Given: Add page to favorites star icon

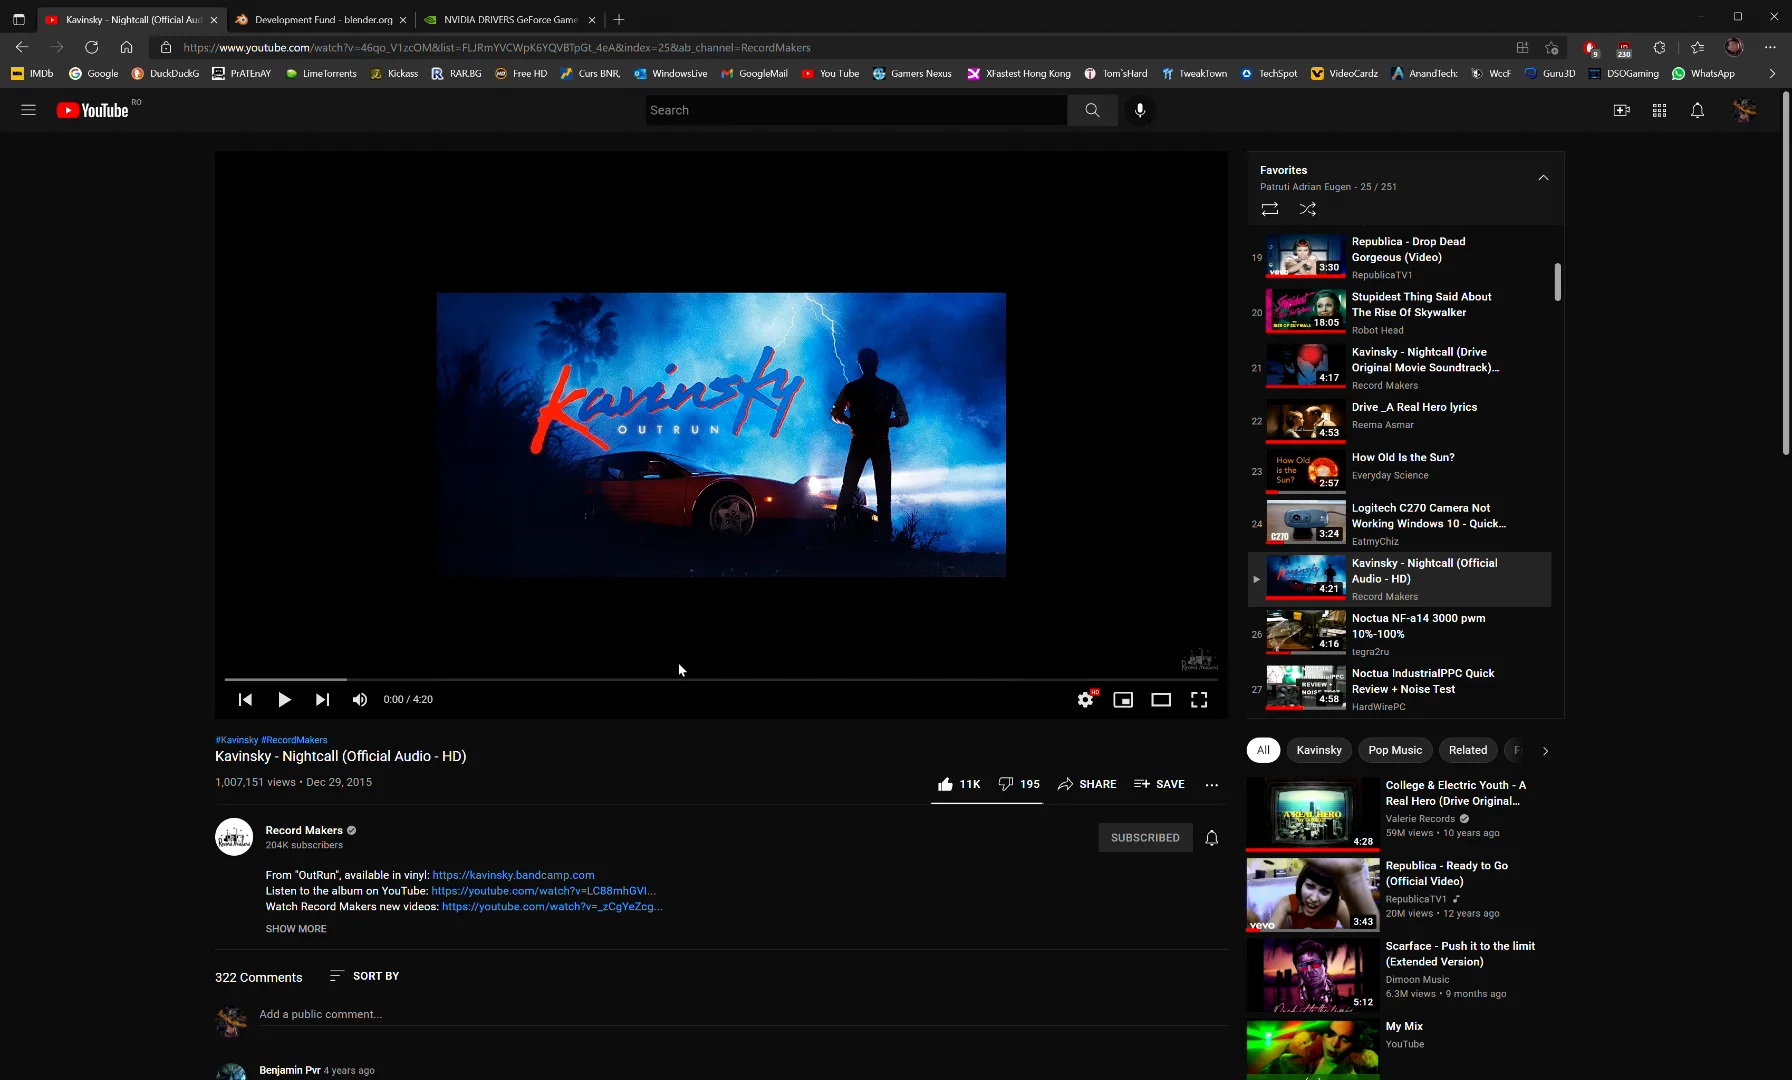Looking at the screenshot, I should (x=1551, y=47).
